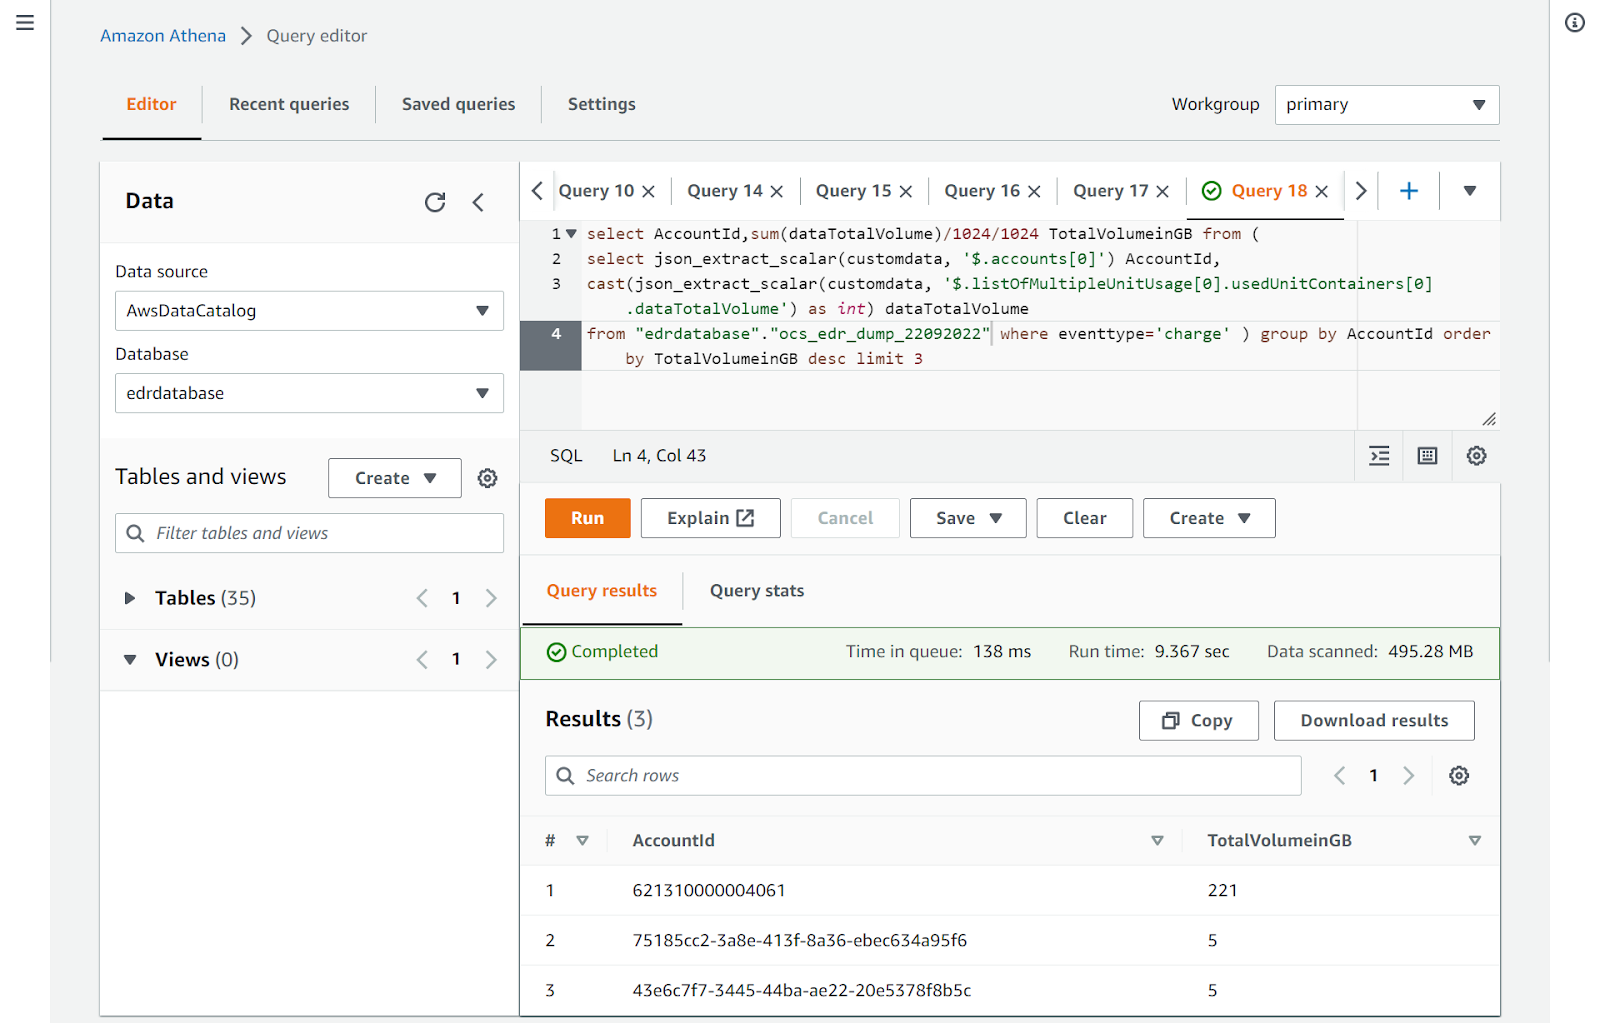Go to previous results page
Image resolution: width=1600 pixels, height=1023 pixels.
[x=1340, y=776]
